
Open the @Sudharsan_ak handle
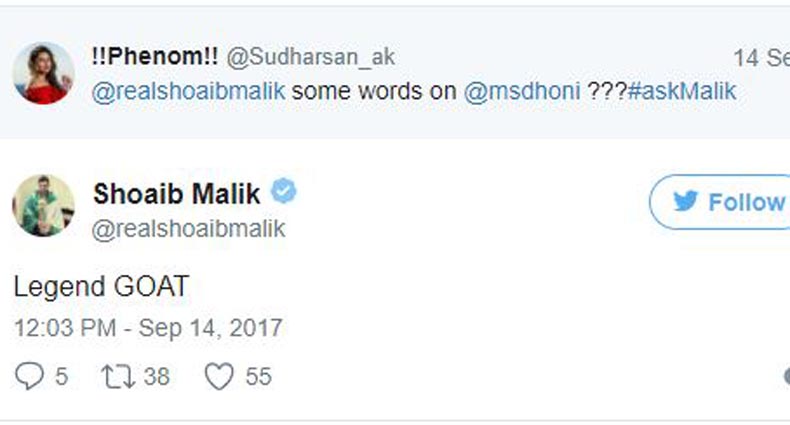[310, 57]
